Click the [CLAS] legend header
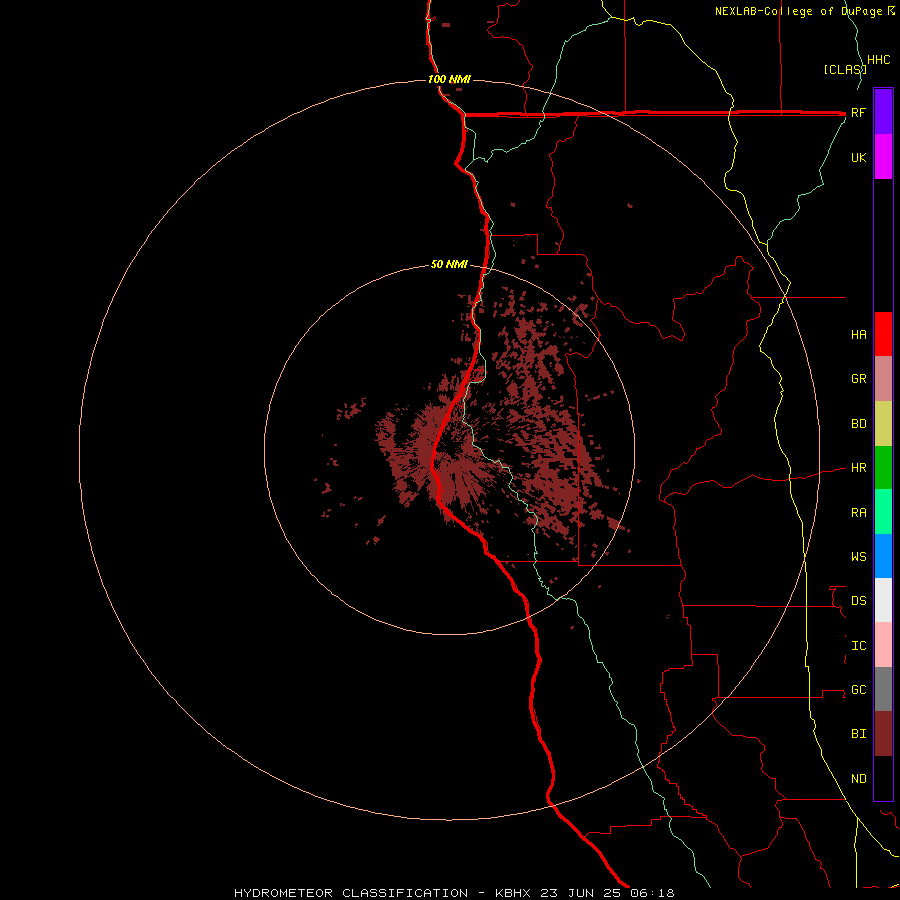This screenshot has height=900, width=900. (845, 69)
